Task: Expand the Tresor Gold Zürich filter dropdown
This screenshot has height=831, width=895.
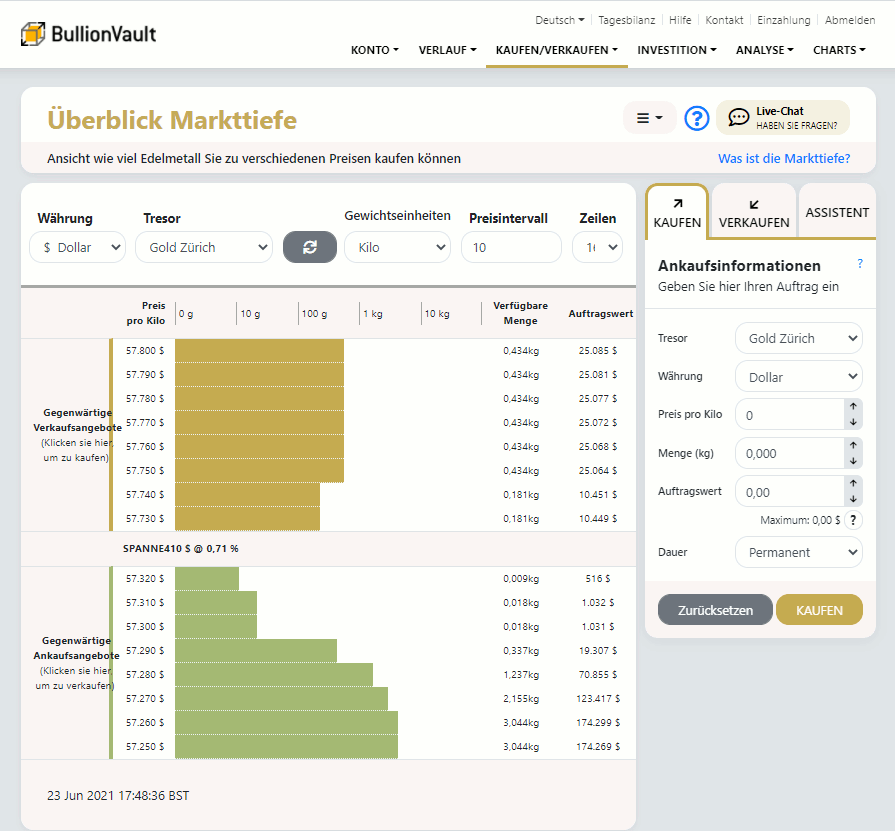Action: [x=204, y=247]
